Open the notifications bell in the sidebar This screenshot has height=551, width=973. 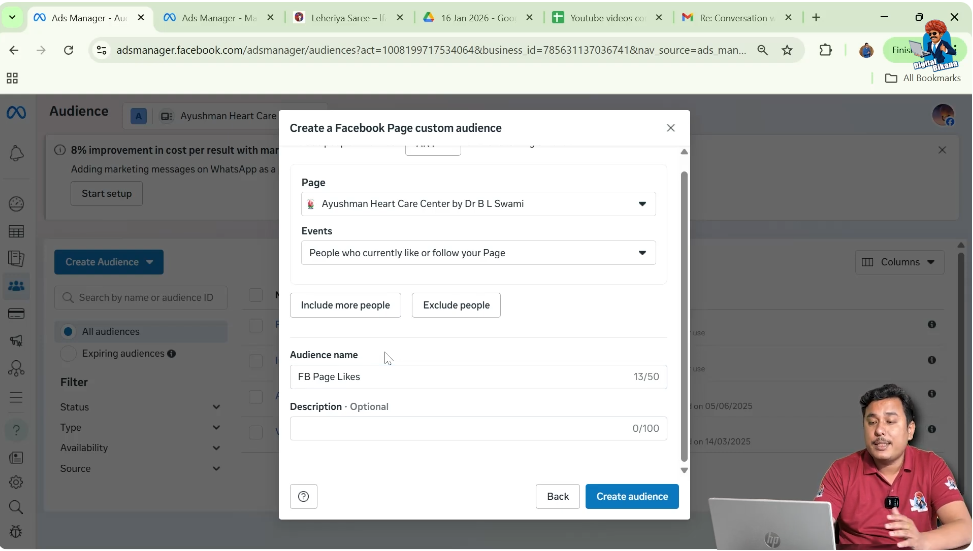click(x=16, y=153)
